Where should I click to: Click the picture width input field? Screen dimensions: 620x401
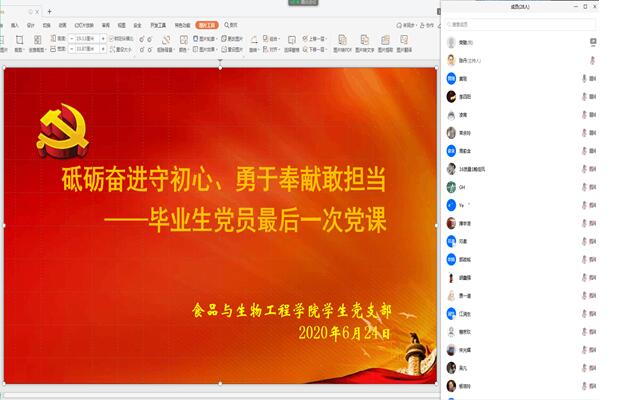click(87, 49)
